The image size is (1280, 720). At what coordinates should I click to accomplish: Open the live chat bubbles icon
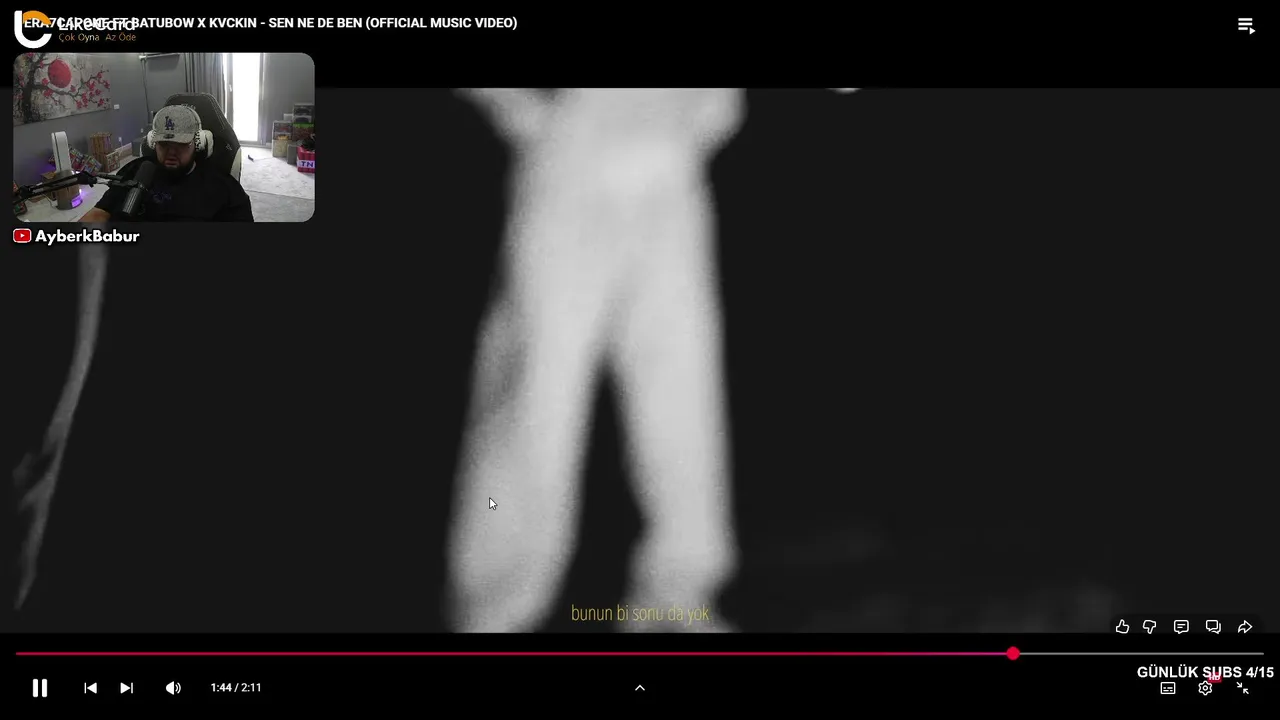[1213, 627]
